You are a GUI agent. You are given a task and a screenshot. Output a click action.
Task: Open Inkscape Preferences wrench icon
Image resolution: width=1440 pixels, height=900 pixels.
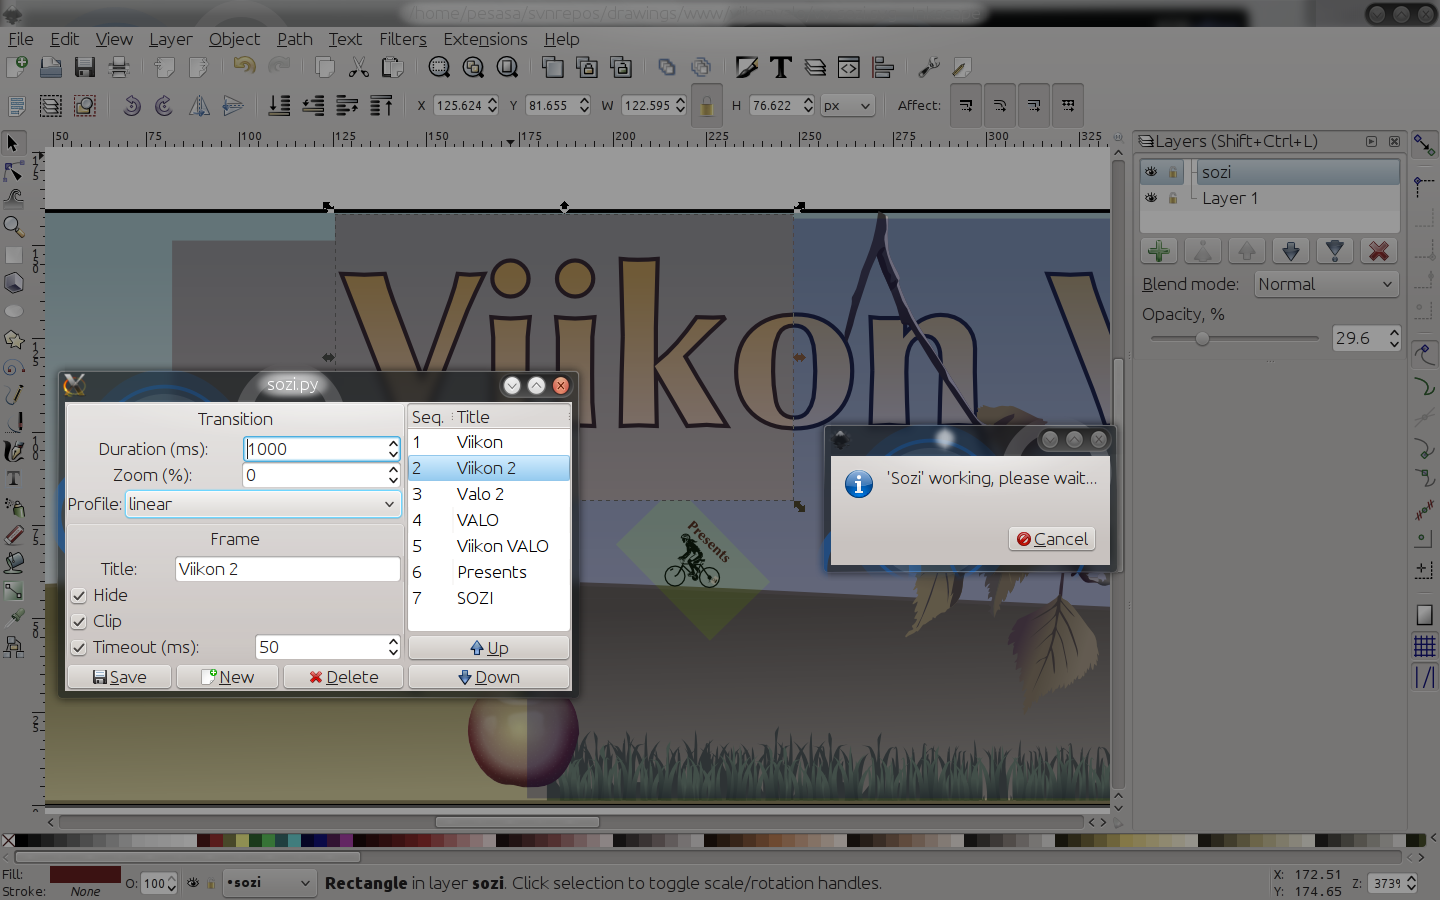tap(929, 67)
